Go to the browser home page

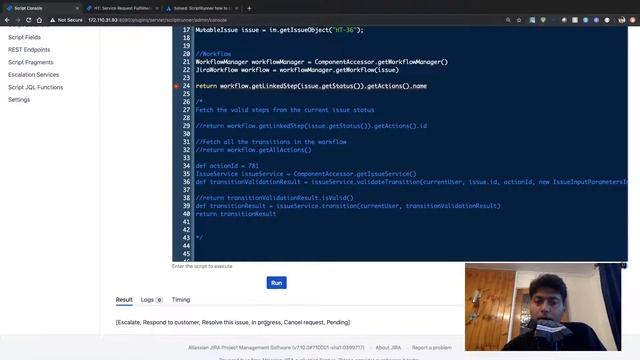(39, 20)
